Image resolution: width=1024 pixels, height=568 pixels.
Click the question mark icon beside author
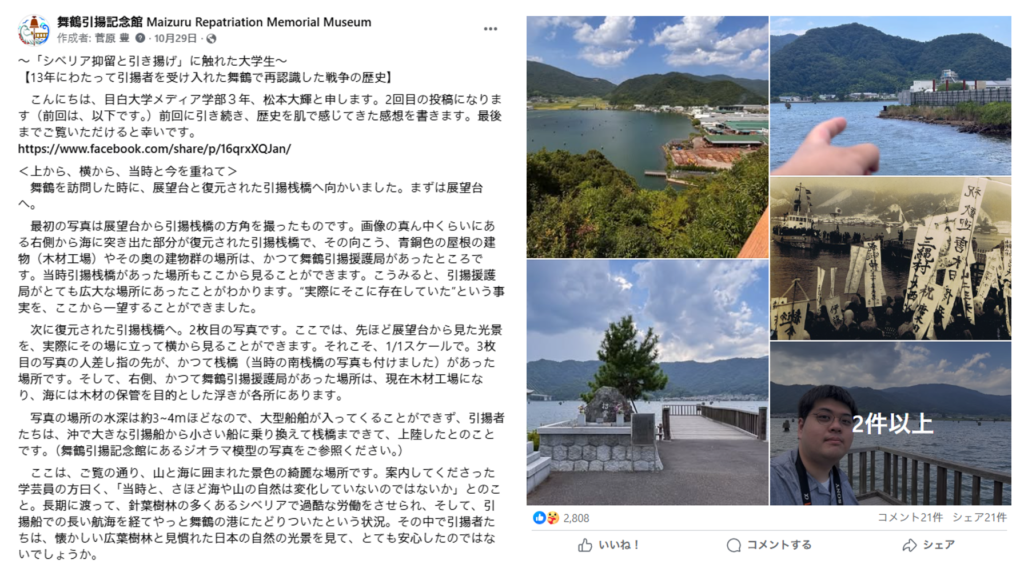[140, 39]
